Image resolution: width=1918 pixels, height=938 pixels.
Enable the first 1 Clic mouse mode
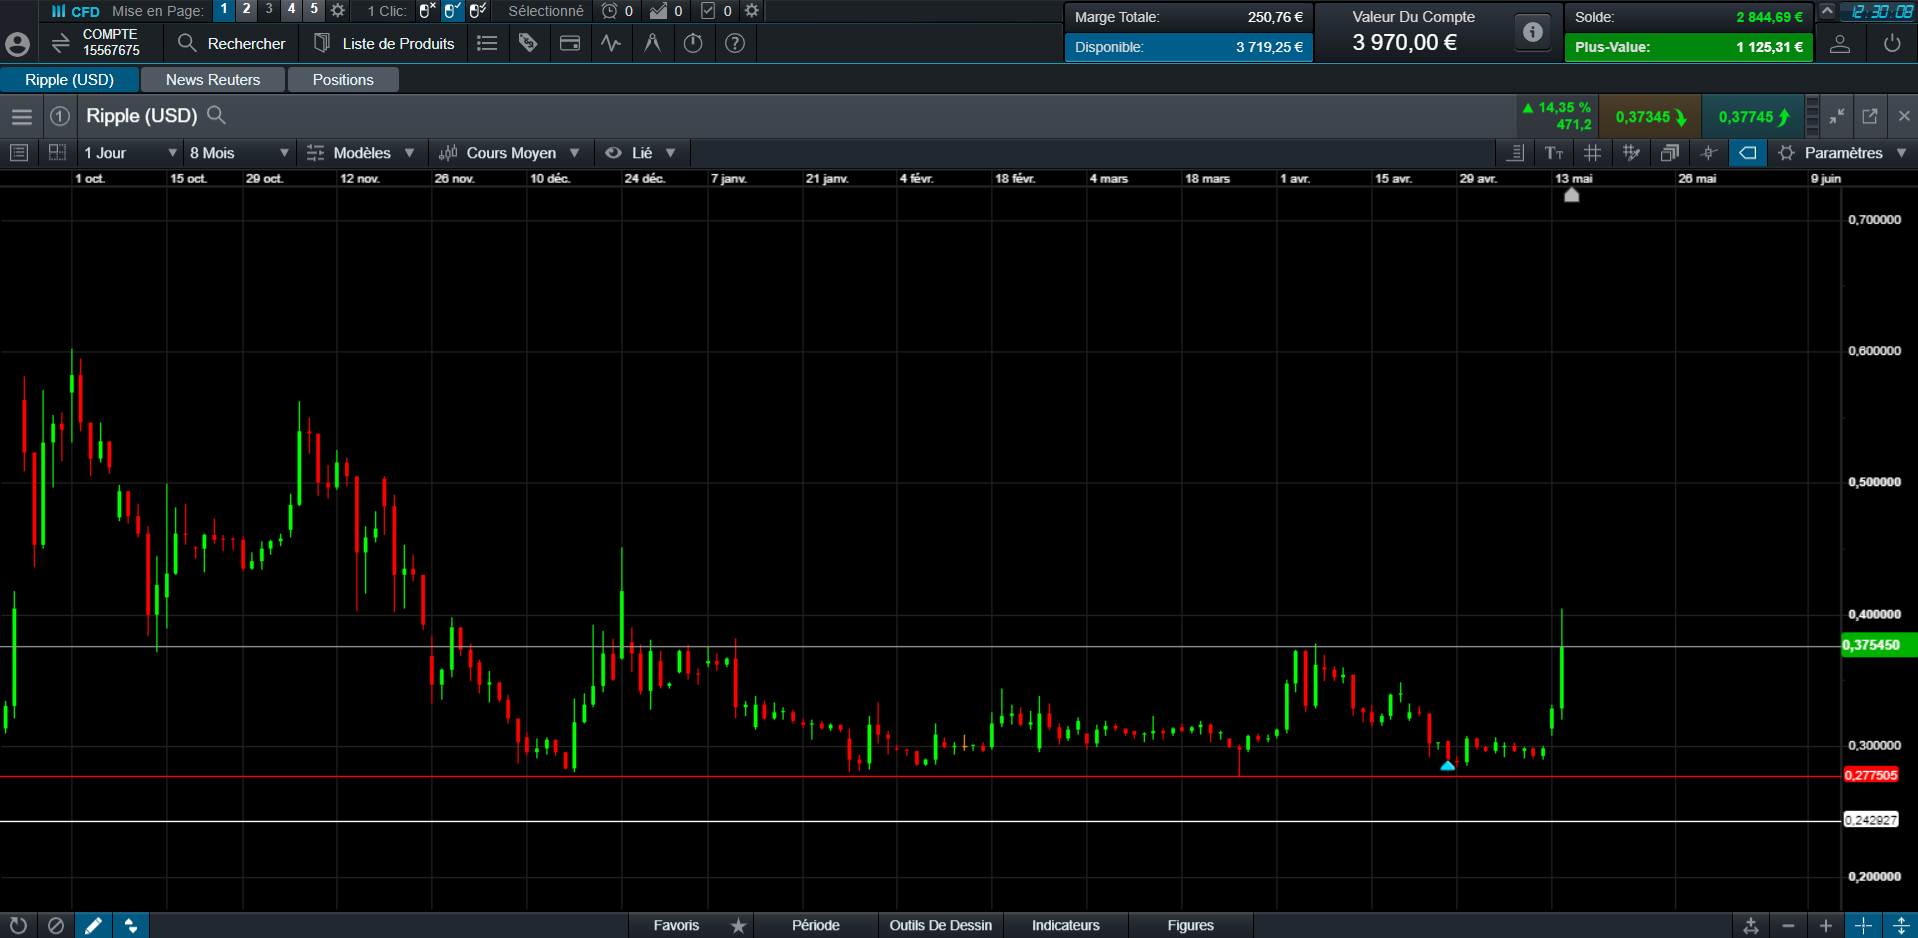tap(427, 11)
